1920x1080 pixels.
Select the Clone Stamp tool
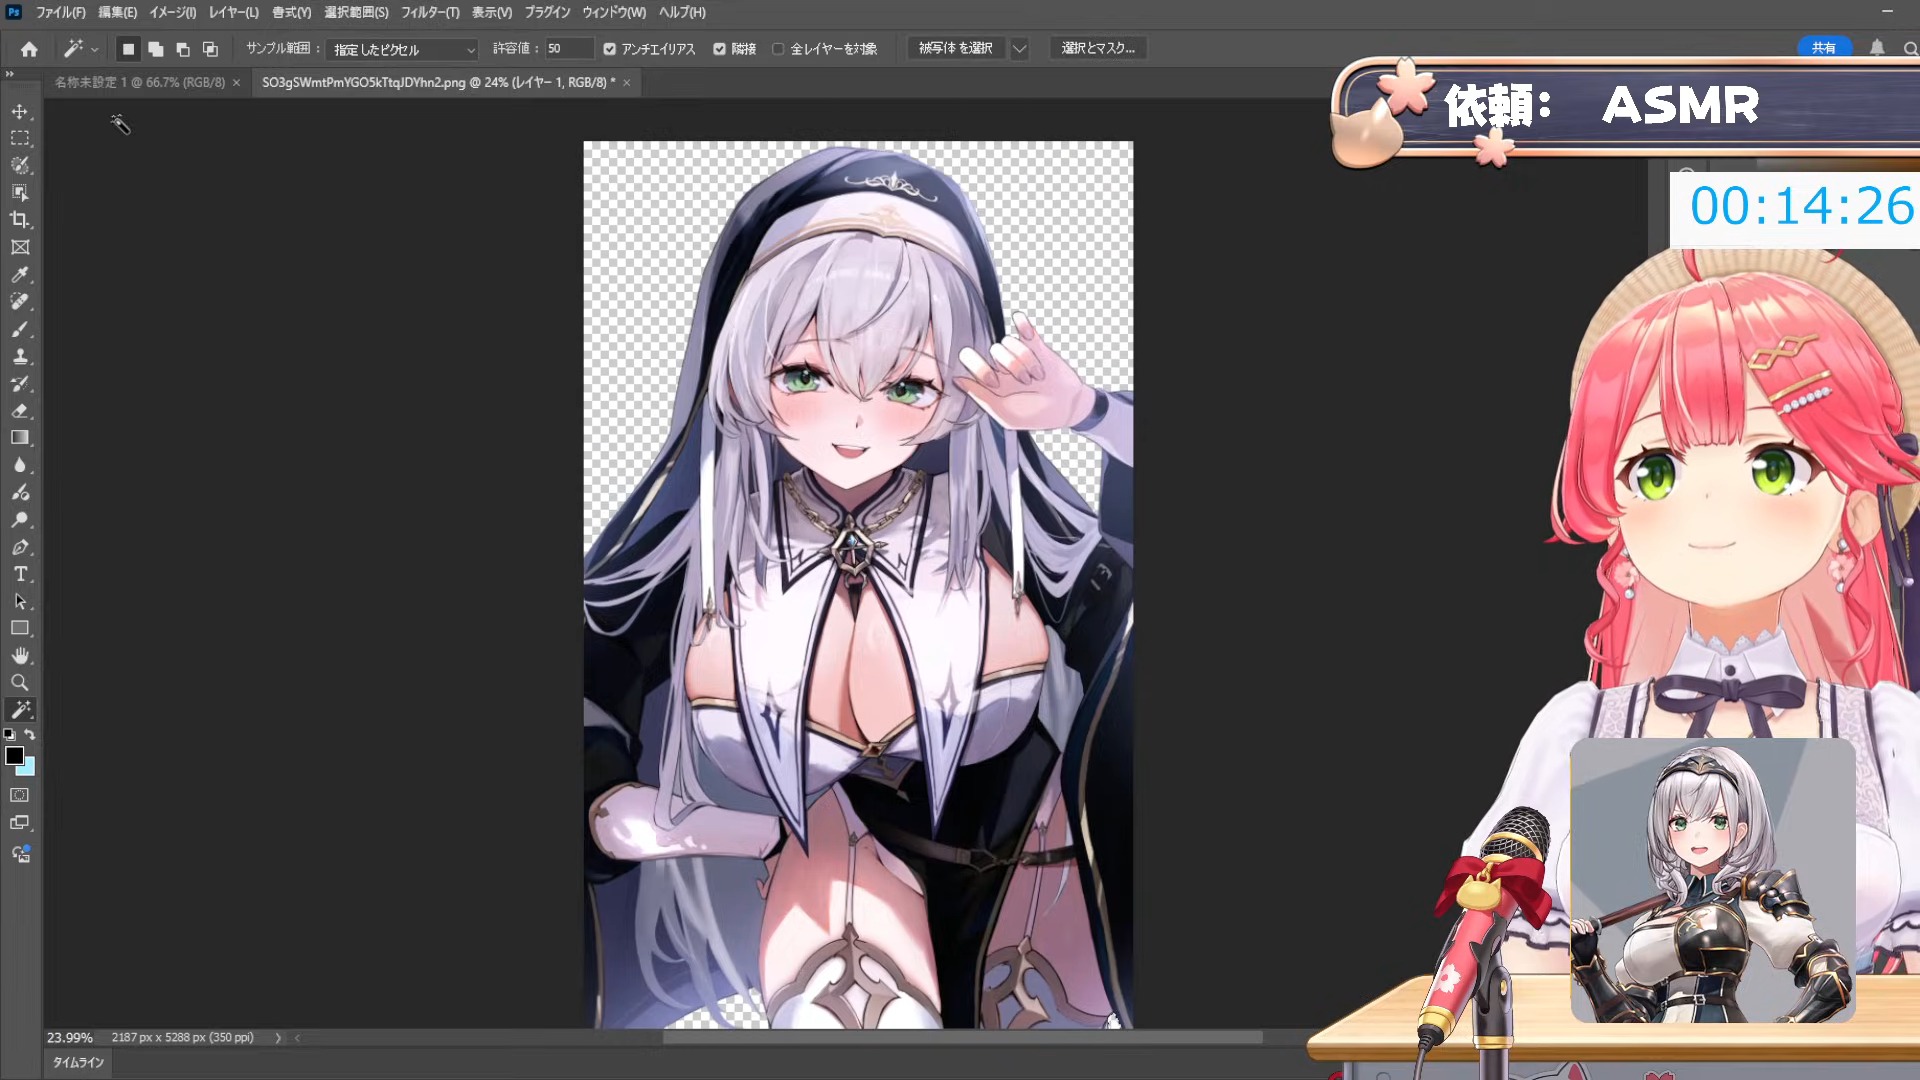click(20, 356)
